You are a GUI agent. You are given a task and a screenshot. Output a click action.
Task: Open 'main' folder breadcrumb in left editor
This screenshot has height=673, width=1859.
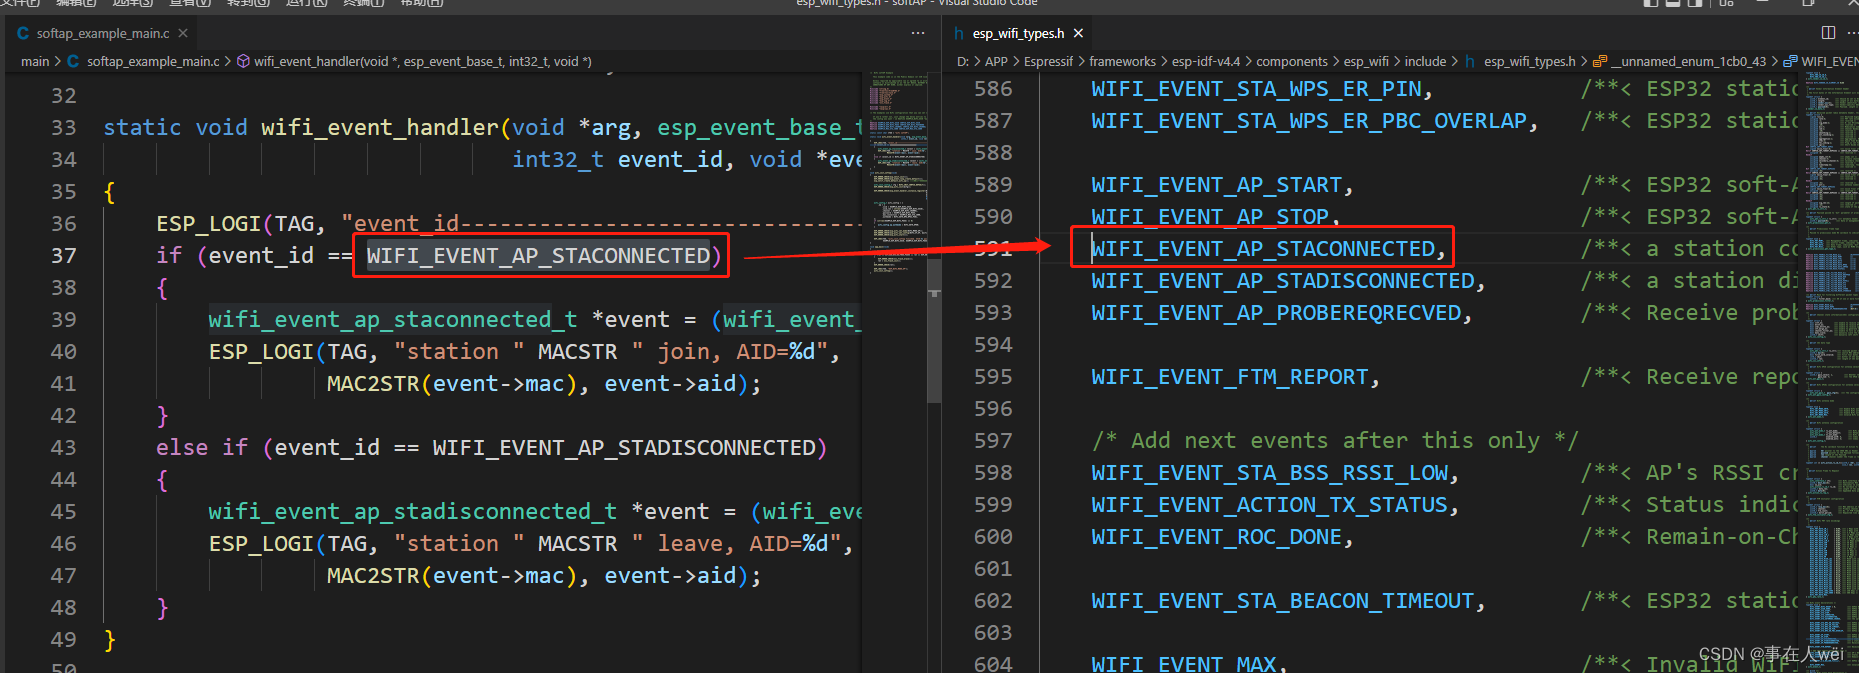click(35, 61)
